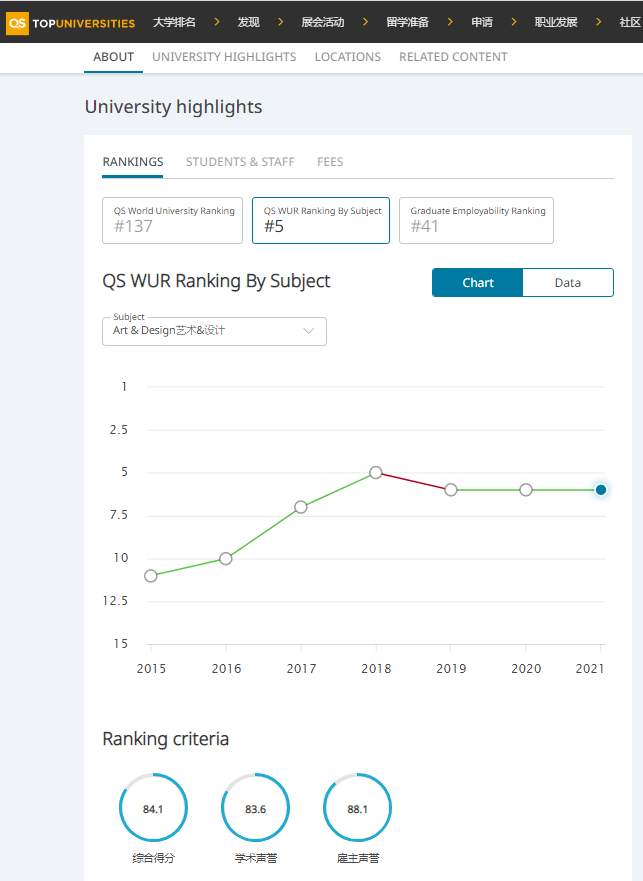Click the 2018 x-axis year label

376,669
